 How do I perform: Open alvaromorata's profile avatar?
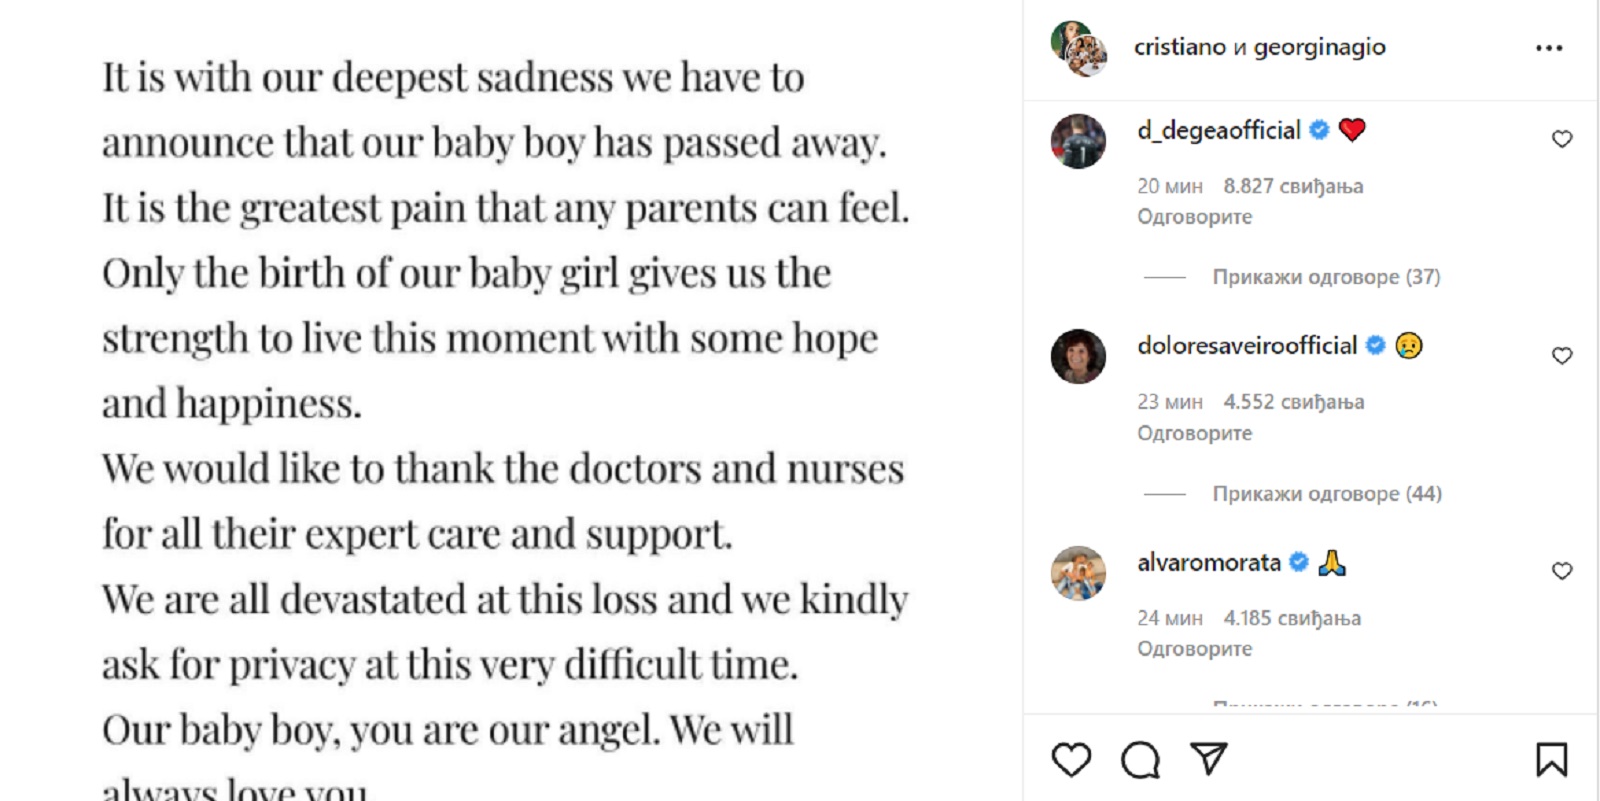1078,573
